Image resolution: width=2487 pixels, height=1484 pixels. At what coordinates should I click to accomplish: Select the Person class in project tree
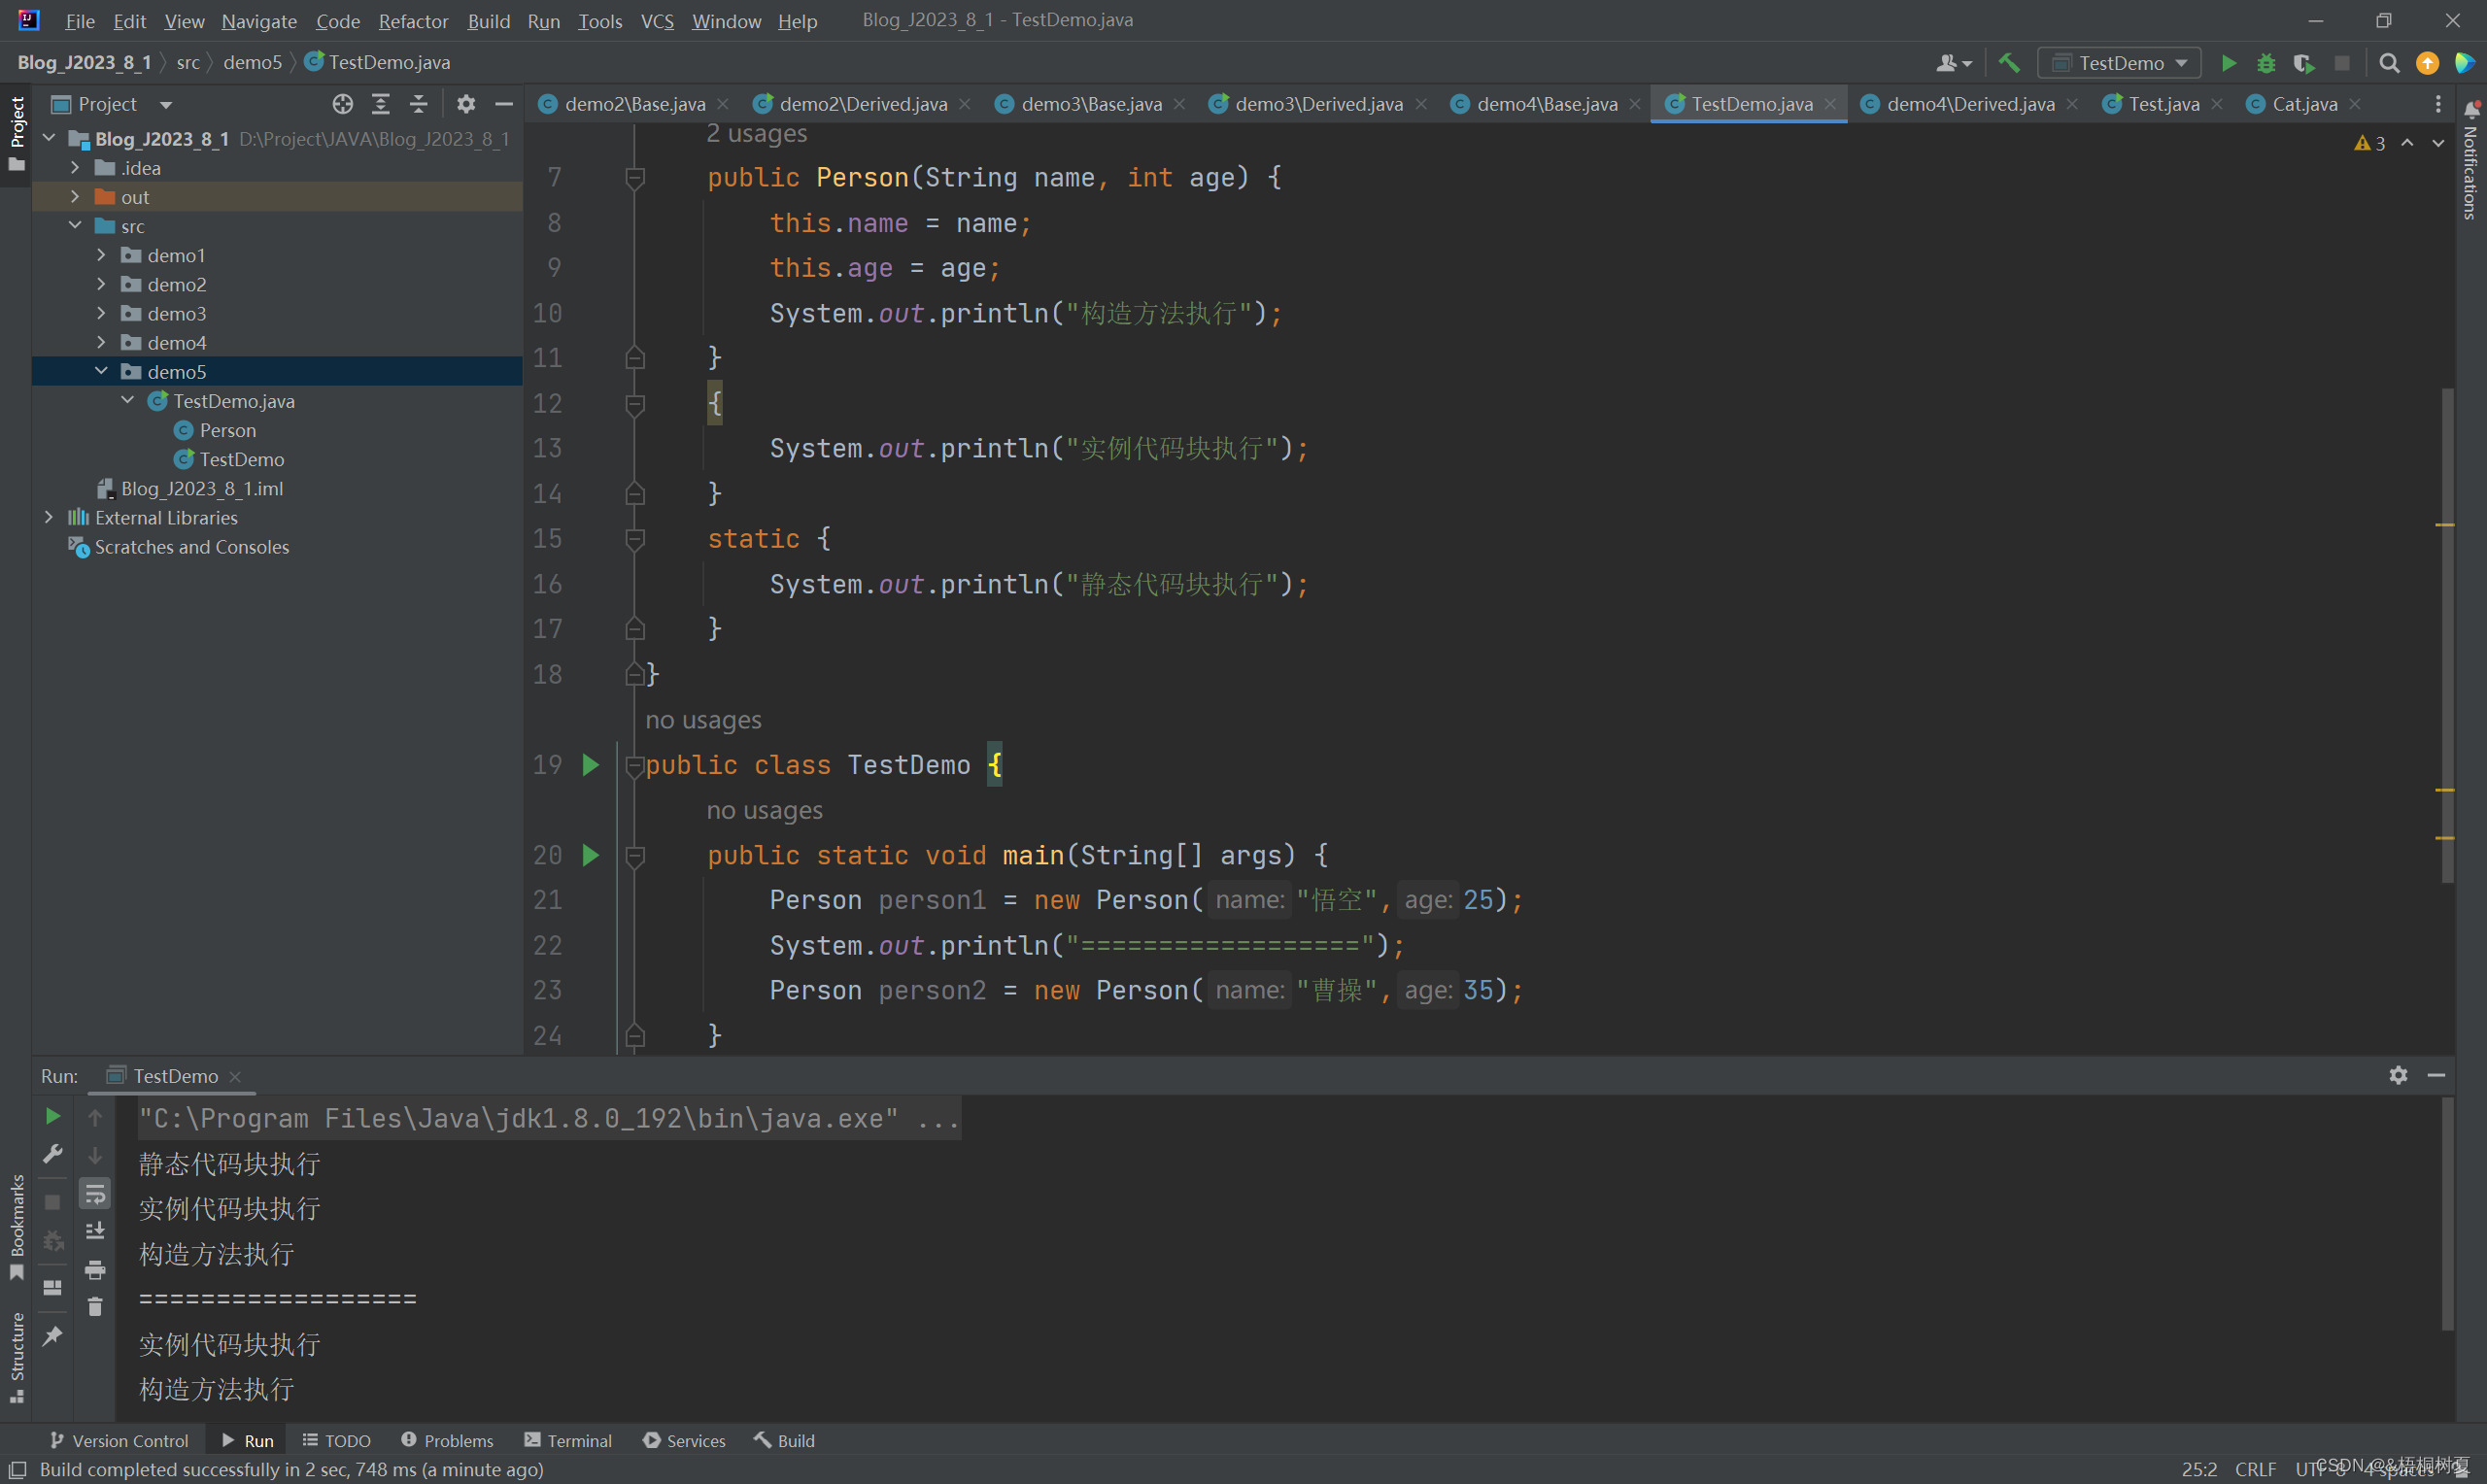227,430
